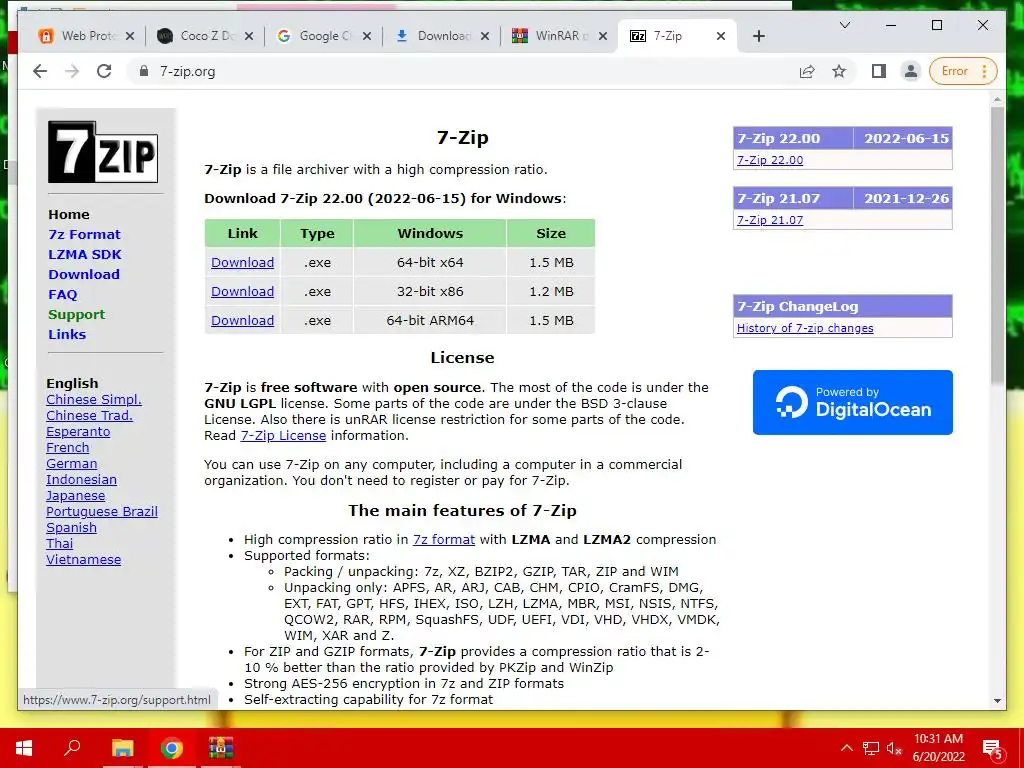Open File Explorer from the taskbar

coord(122,748)
